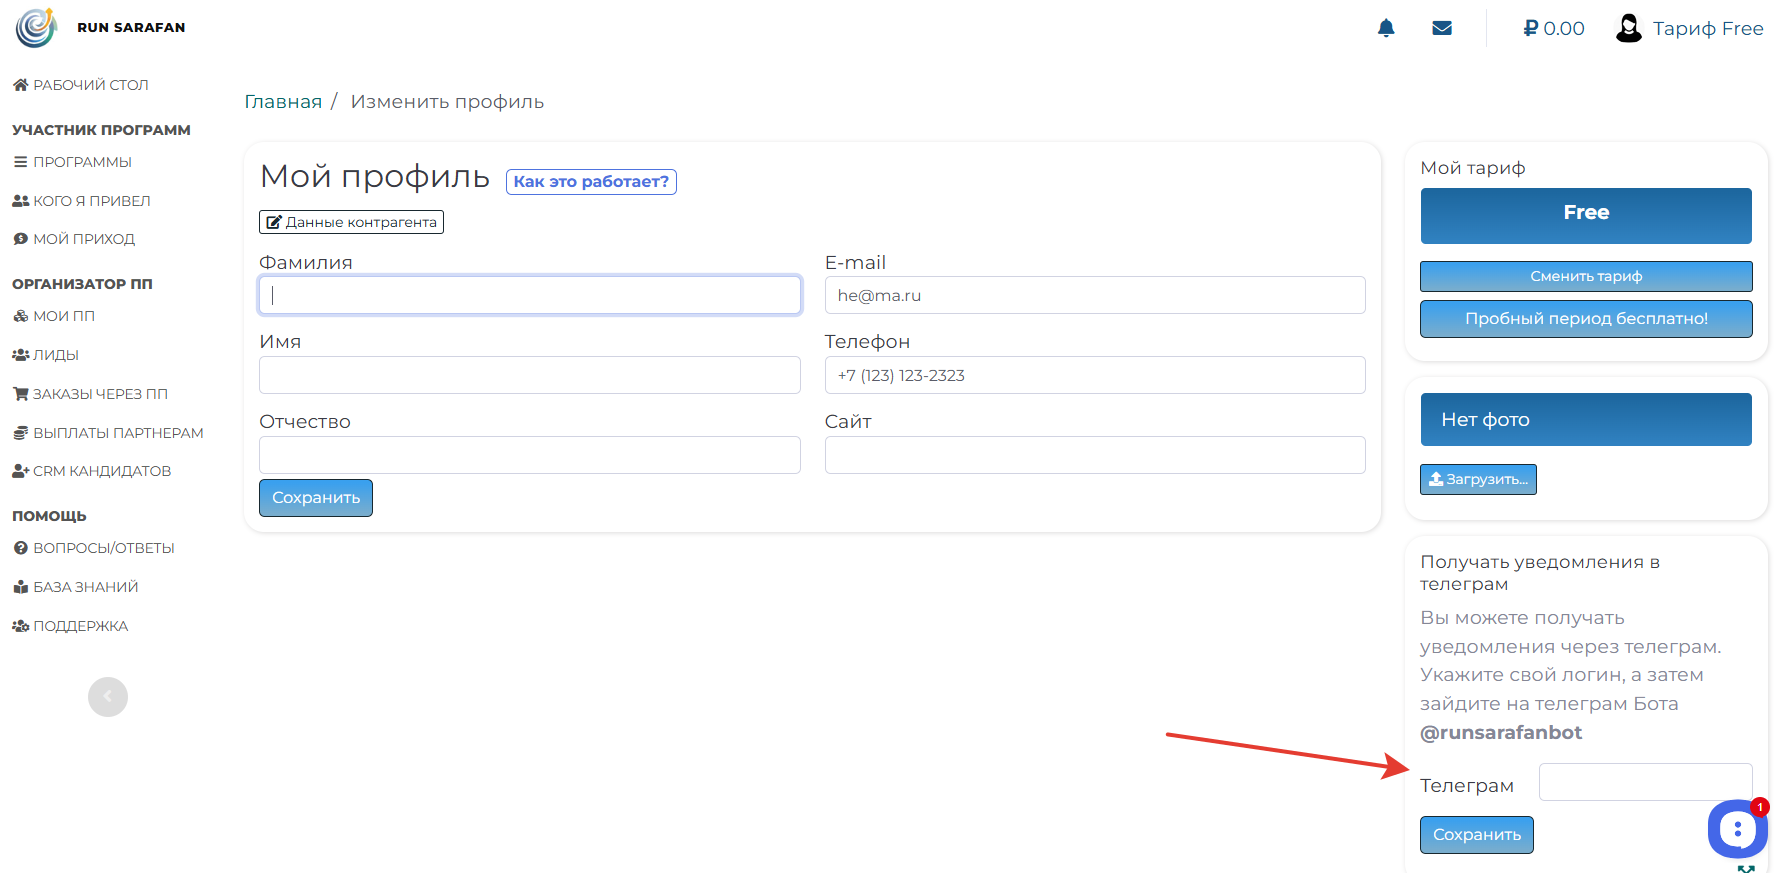Click the Имя input field
Screen dimensions: 1786x873
529,375
